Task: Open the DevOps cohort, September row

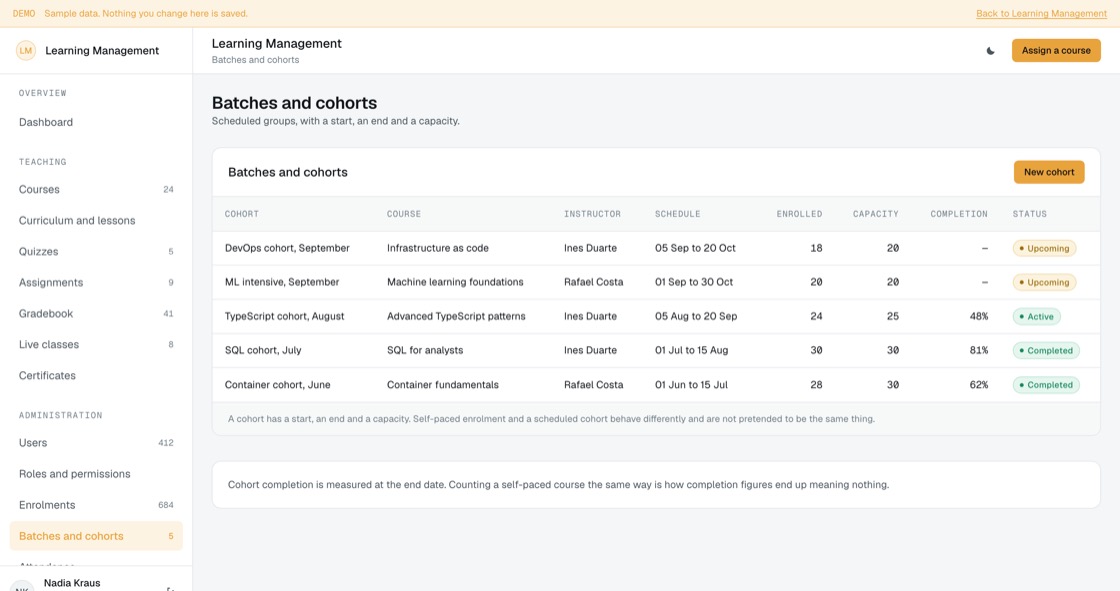Action: (656, 248)
